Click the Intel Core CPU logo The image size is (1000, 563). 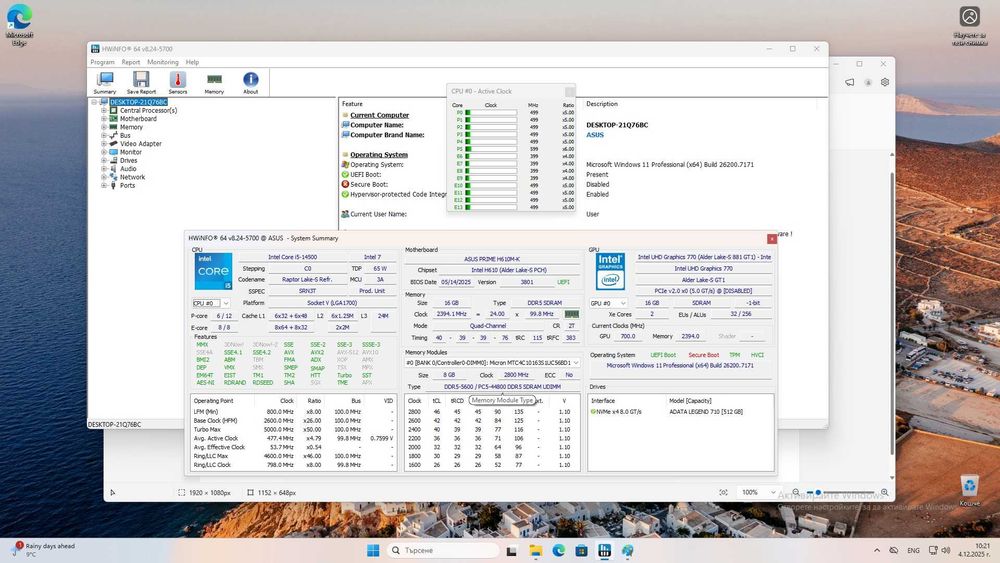point(213,272)
